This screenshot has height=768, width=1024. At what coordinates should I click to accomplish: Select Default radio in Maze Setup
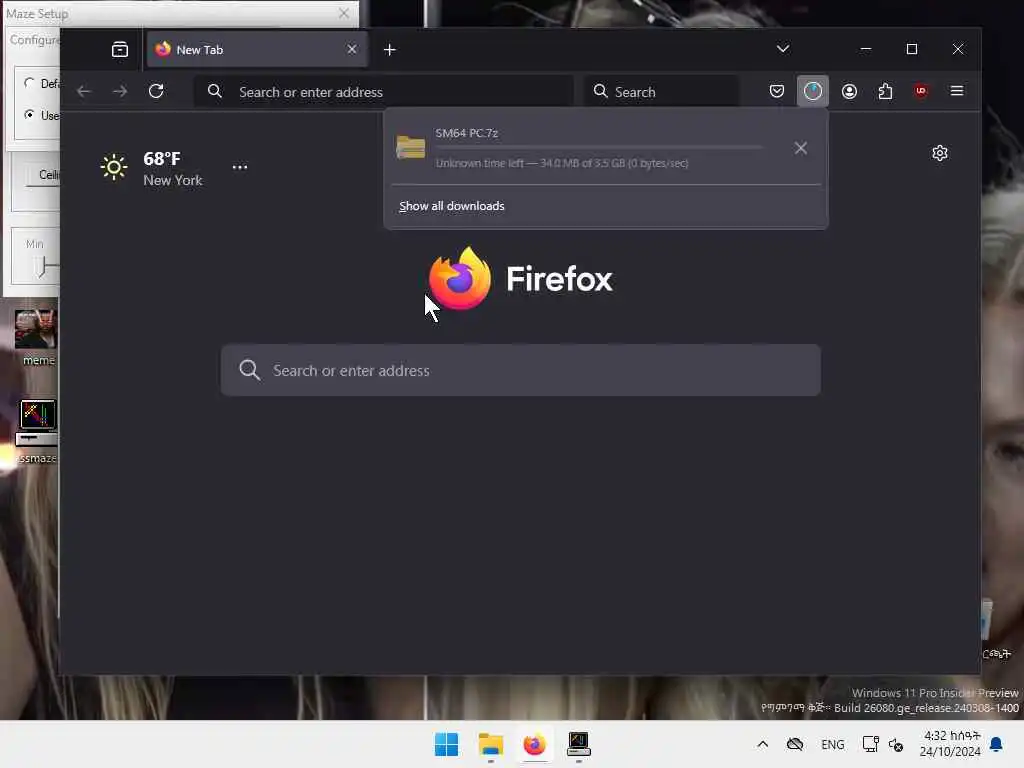[x=29, y=83]
